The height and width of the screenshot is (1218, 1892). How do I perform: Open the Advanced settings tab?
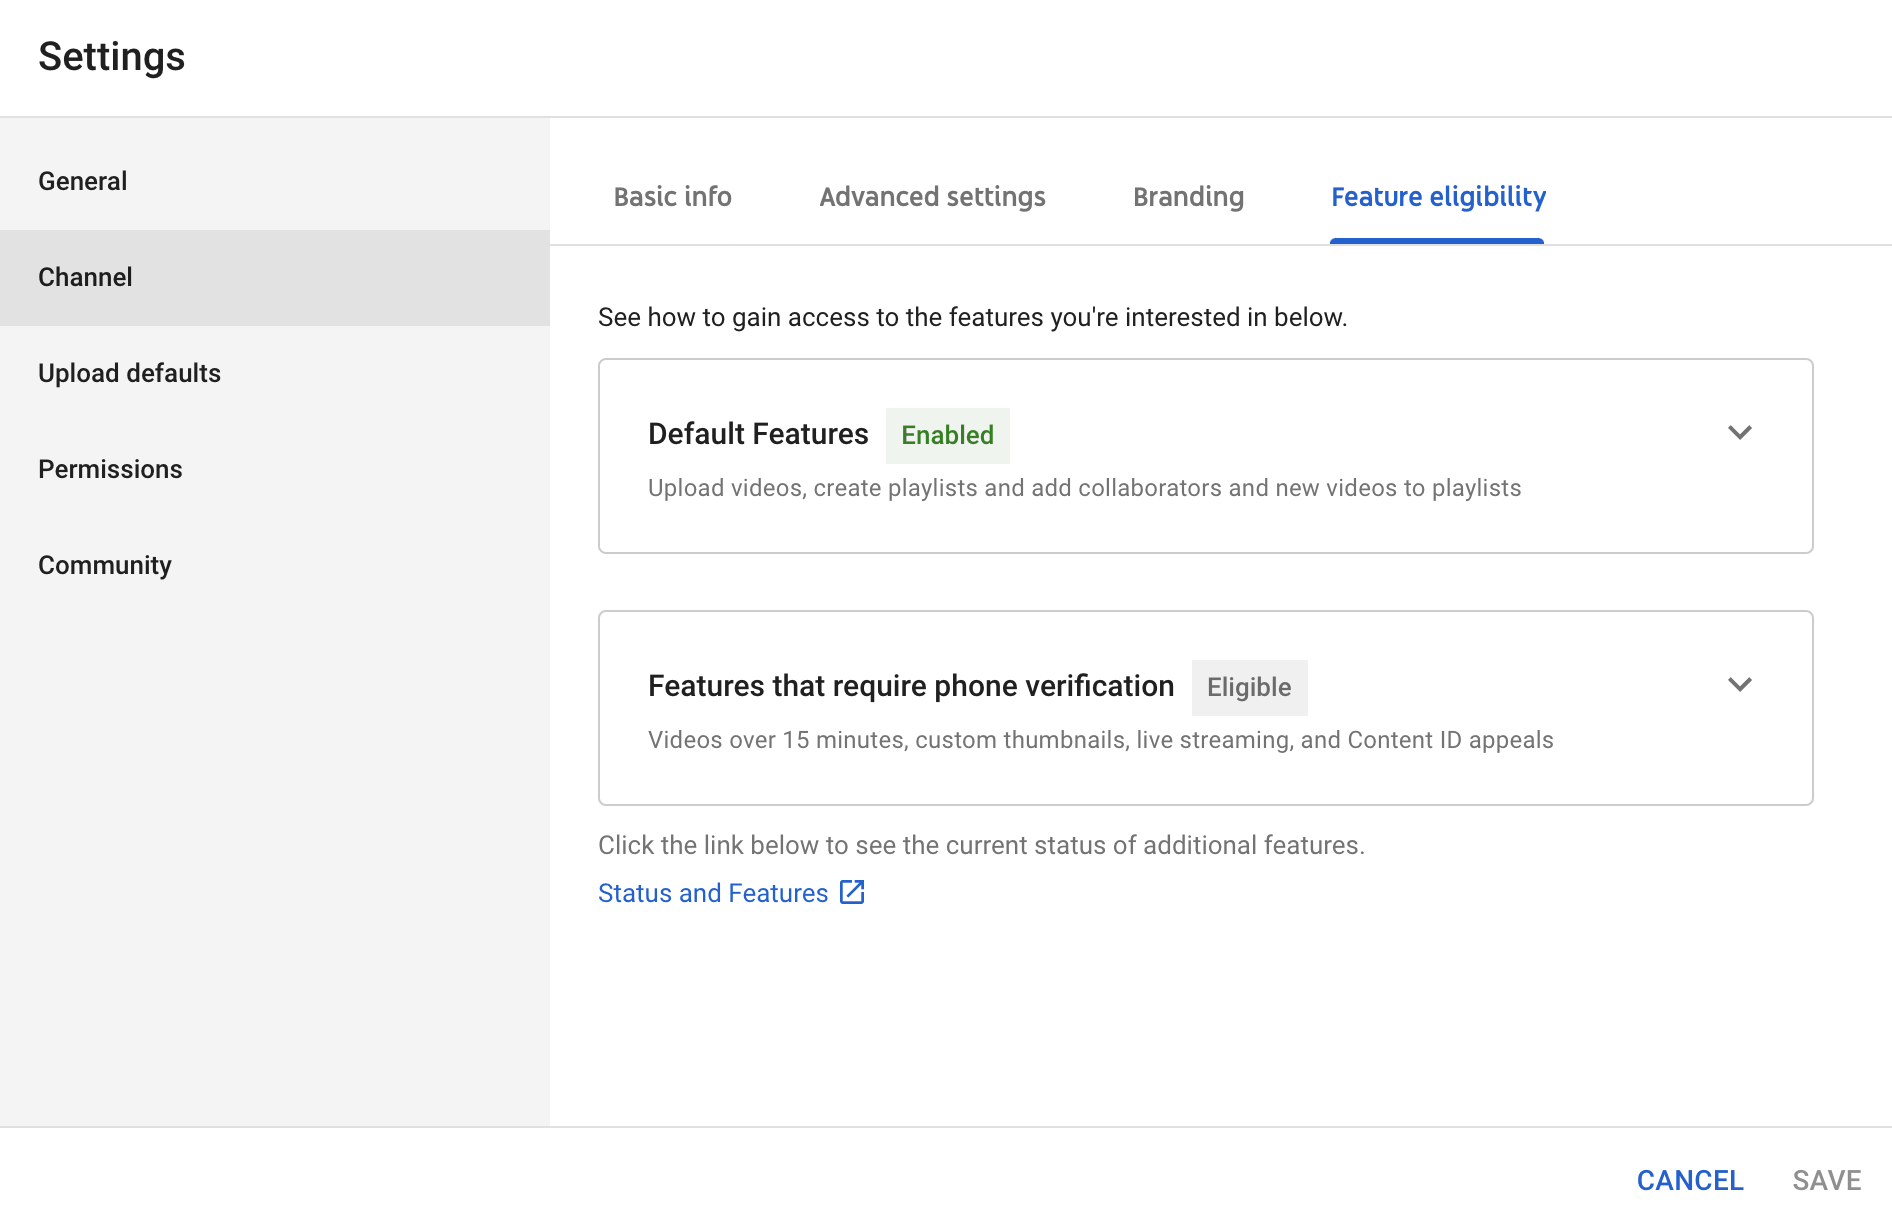click(x=932, y=197)
